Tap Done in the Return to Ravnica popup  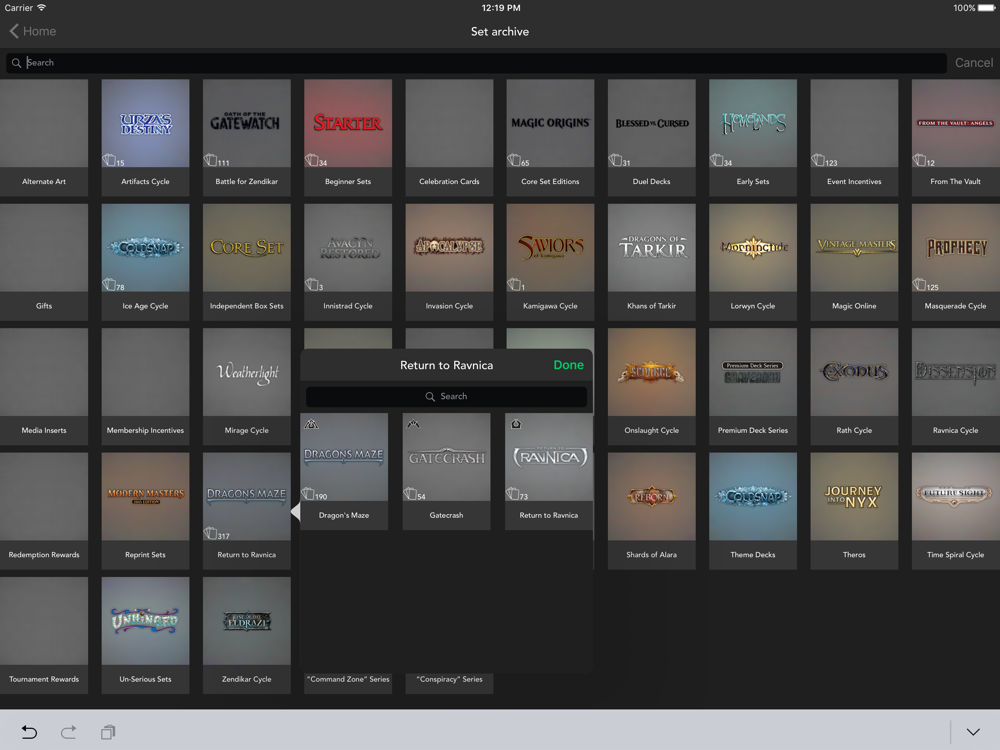[568, 365]
